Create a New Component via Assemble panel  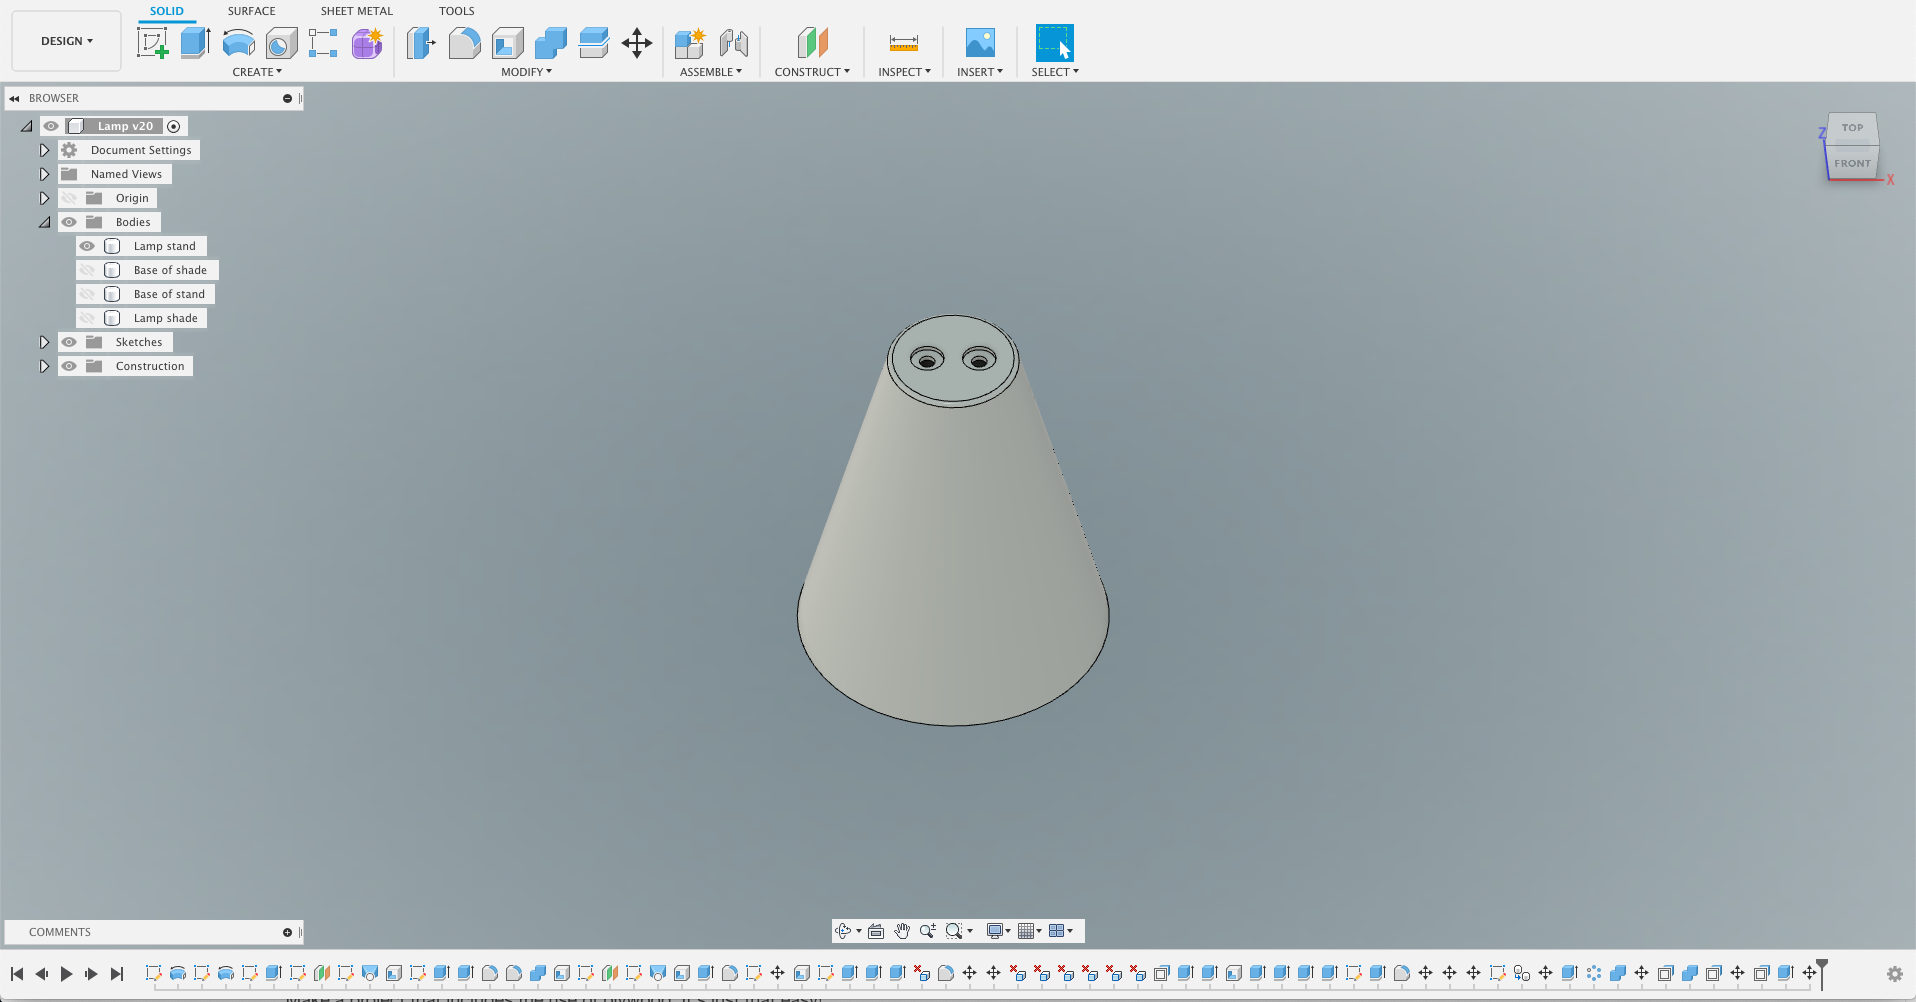click(x=689, y=42)
